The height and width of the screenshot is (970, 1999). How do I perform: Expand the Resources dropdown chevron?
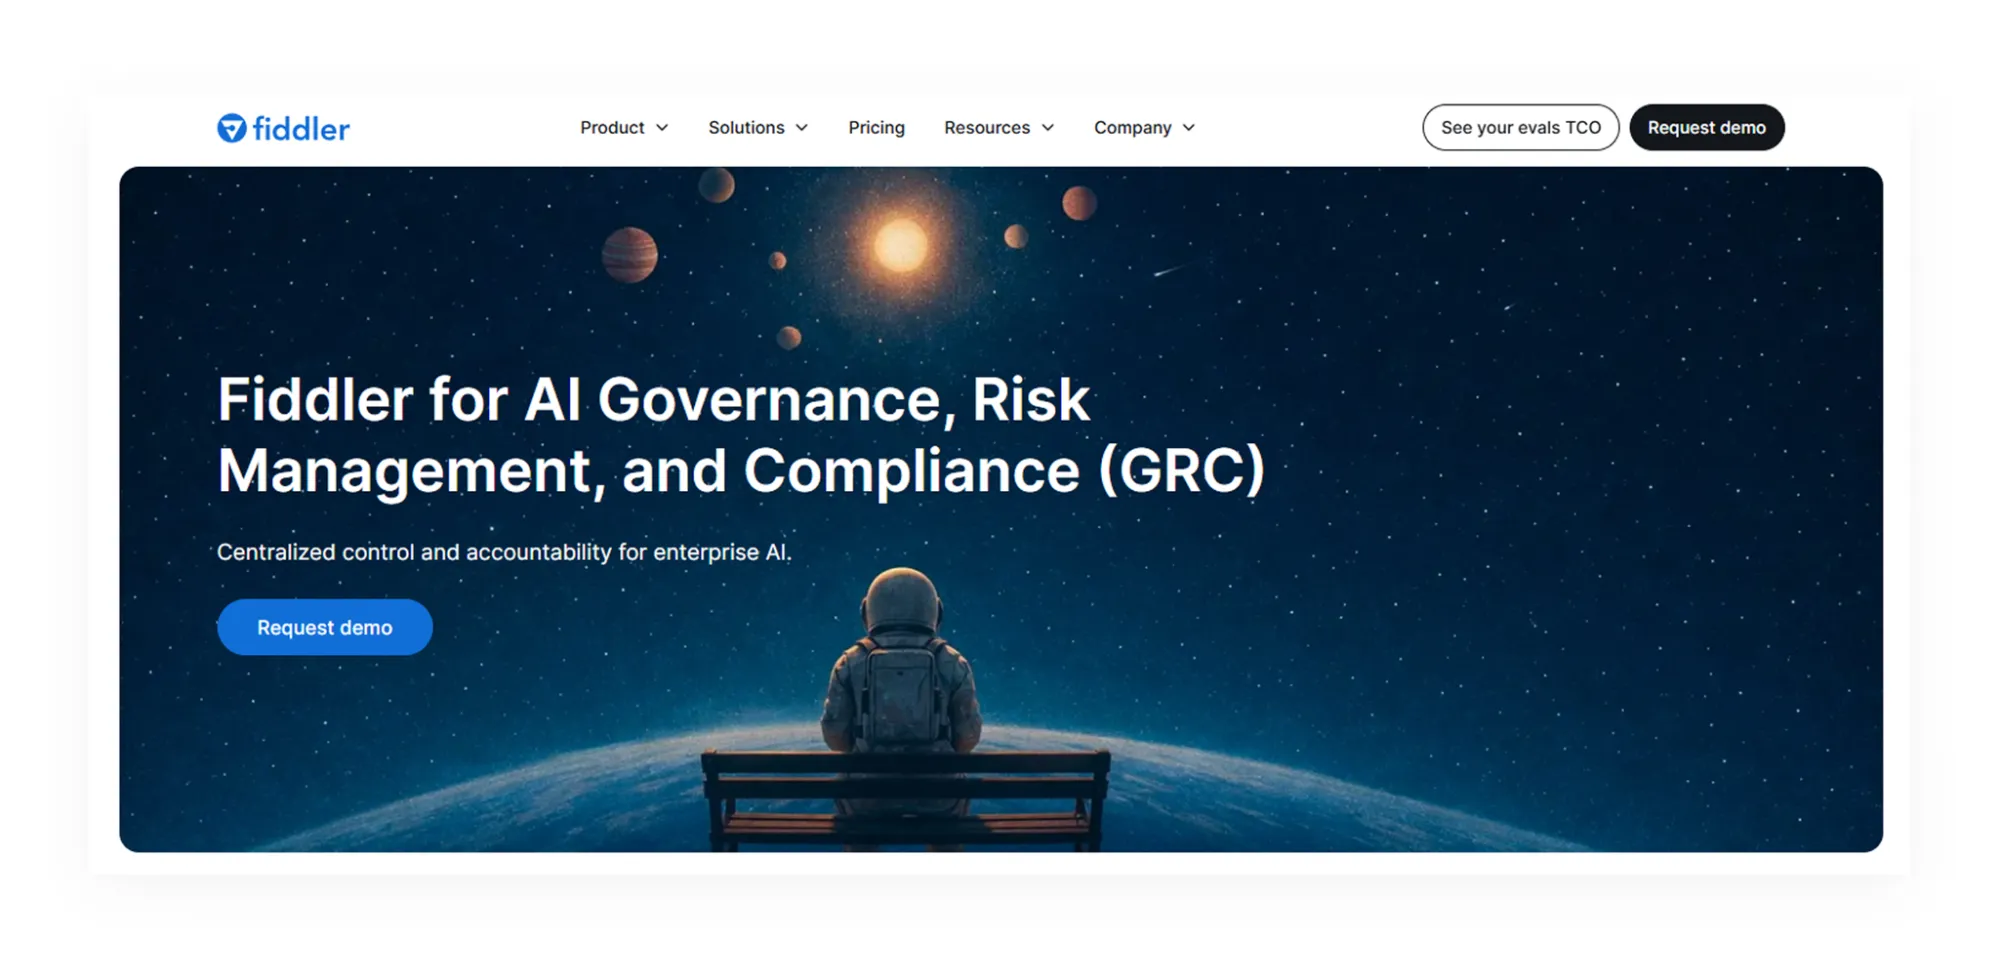point(1048,128)
